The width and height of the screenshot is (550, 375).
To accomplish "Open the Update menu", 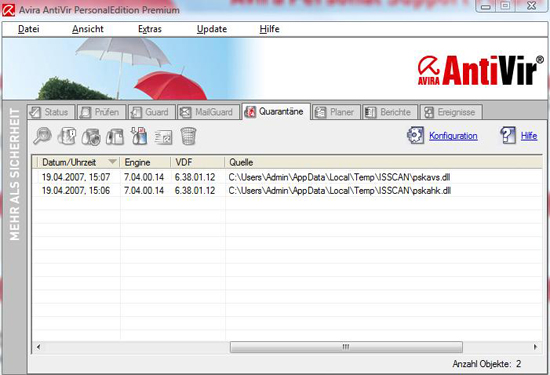I will (212, 29).
